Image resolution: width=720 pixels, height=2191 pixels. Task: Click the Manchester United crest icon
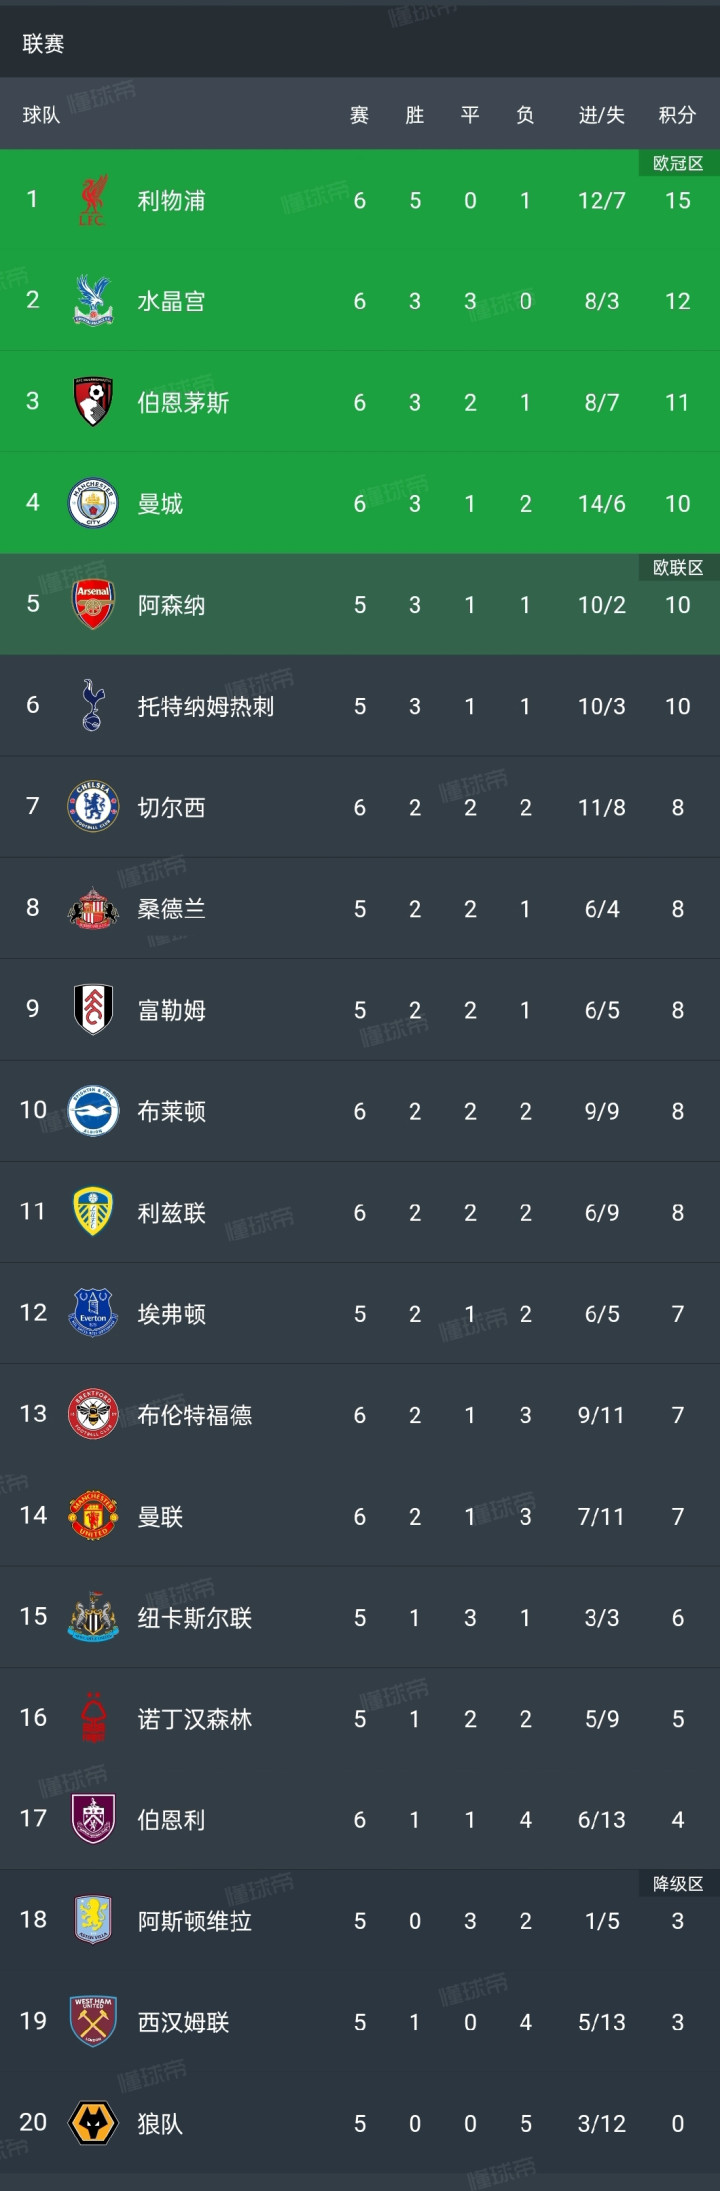(93, 1516)
